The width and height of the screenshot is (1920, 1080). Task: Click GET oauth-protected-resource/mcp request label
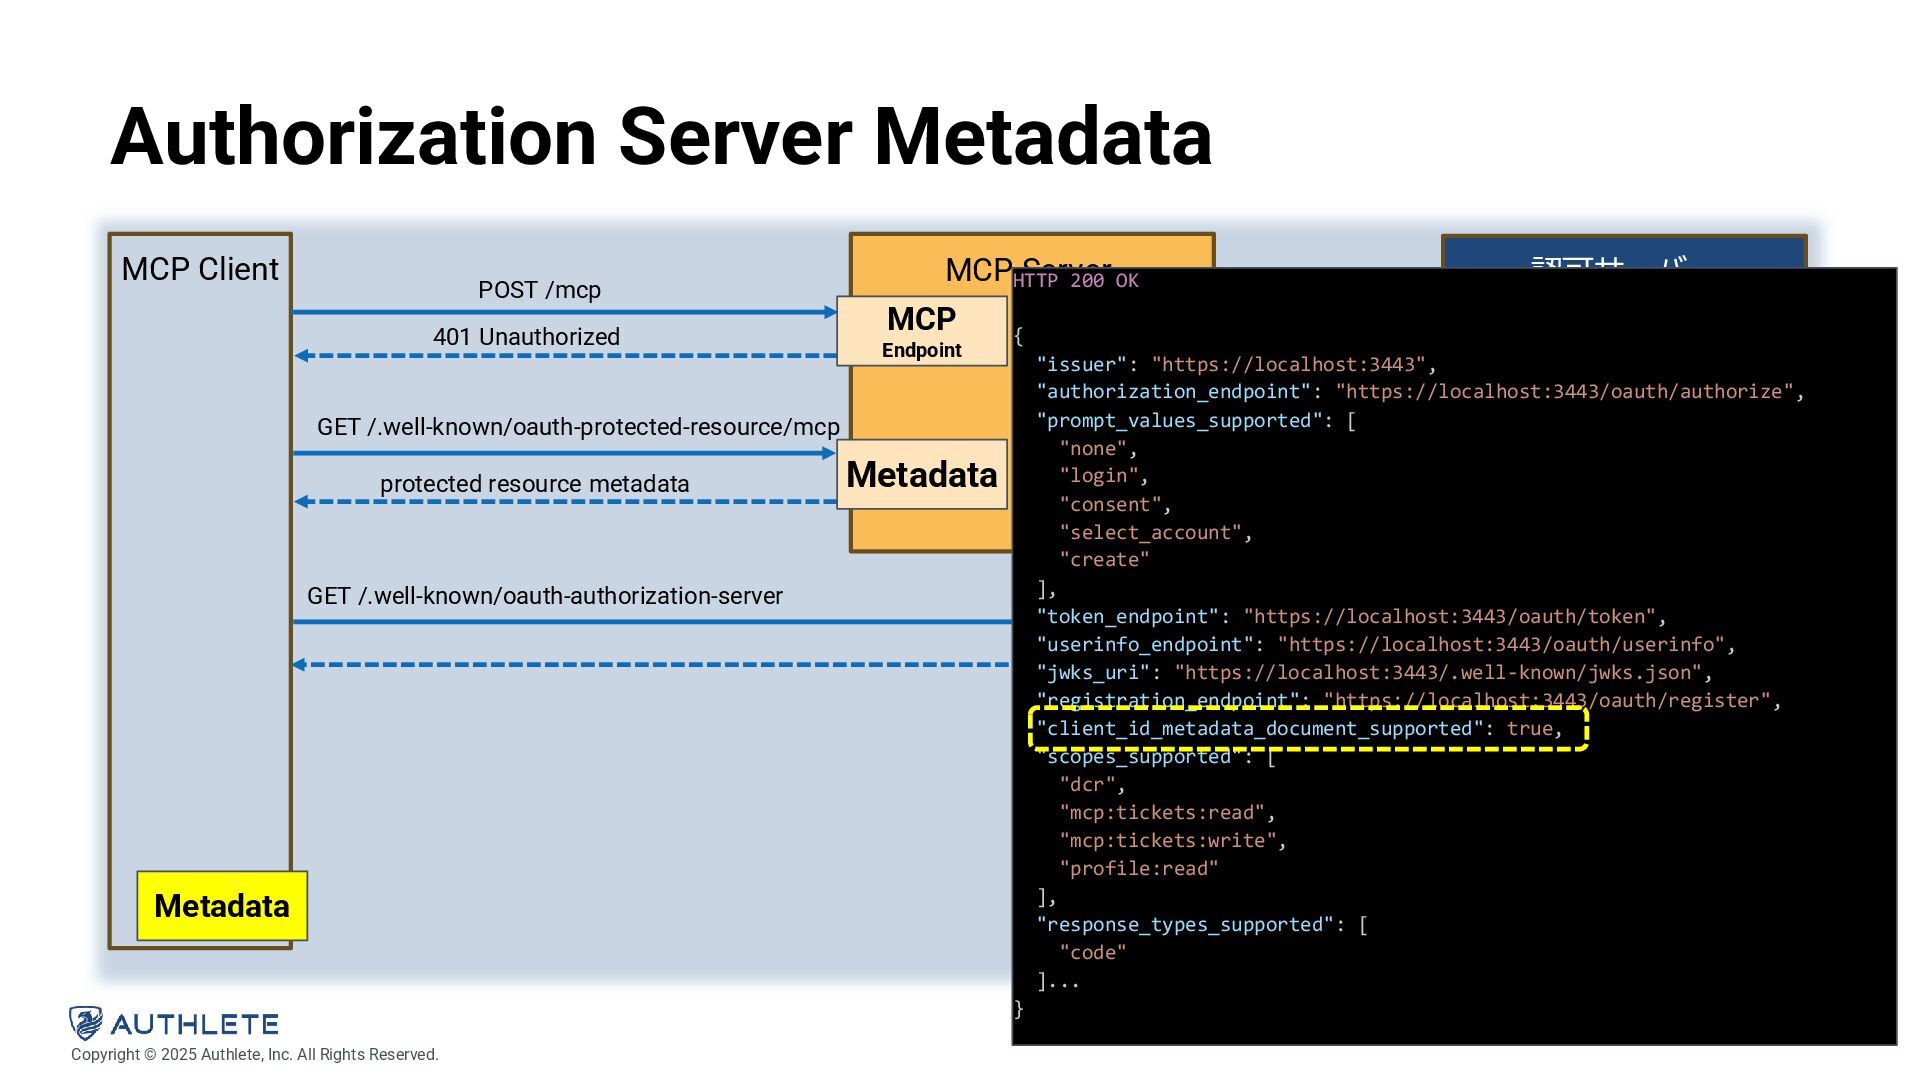pos(578,427)
